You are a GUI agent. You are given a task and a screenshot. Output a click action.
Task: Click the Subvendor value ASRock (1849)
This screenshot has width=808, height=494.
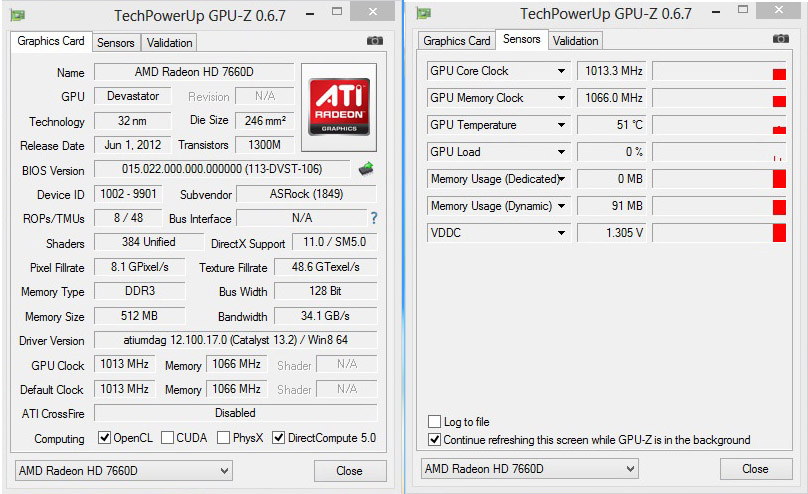click(307, 194)
